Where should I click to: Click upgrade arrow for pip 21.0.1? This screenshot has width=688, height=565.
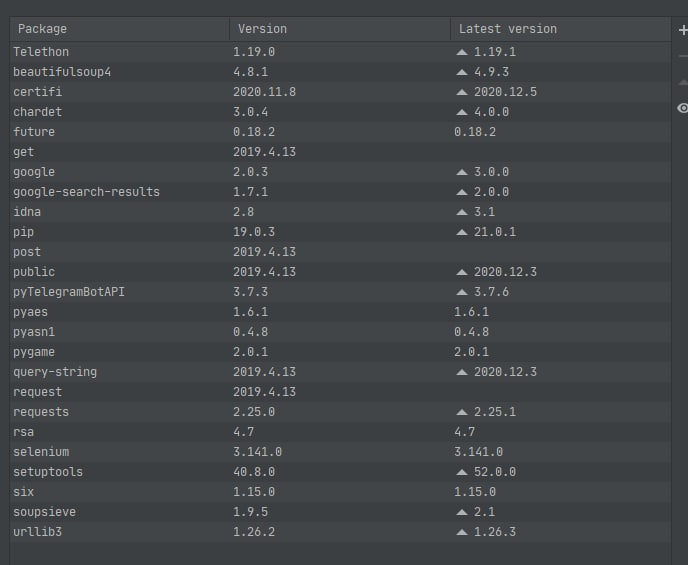pyautogui.click(x=462, y=232)
